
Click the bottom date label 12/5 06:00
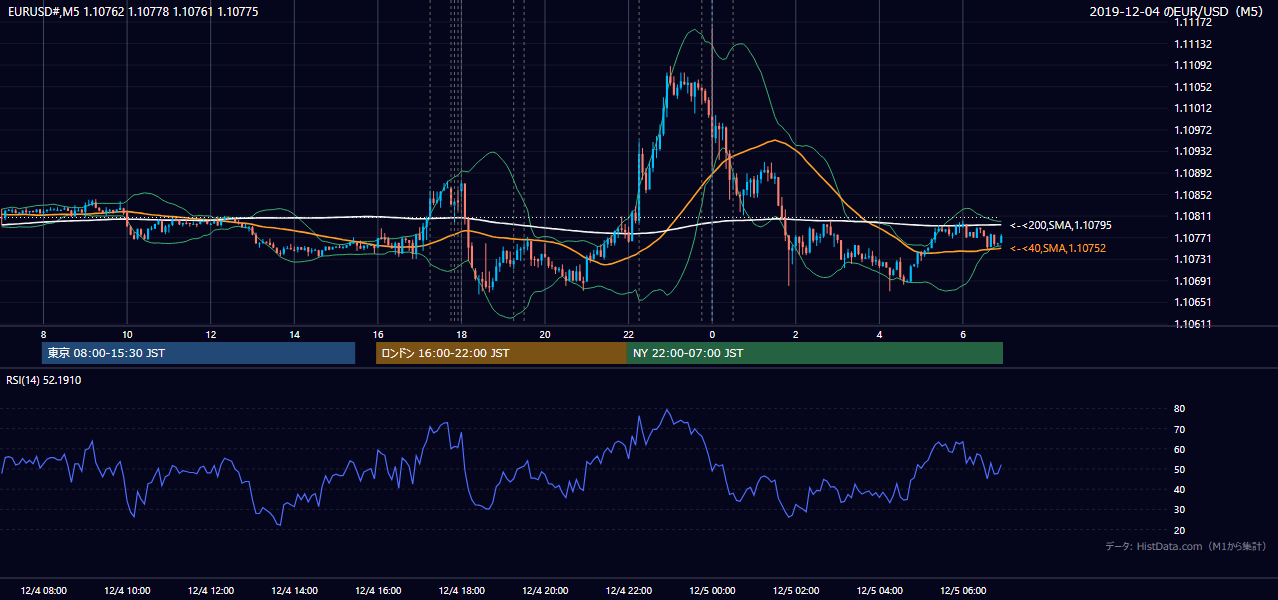tap(963, 591)
